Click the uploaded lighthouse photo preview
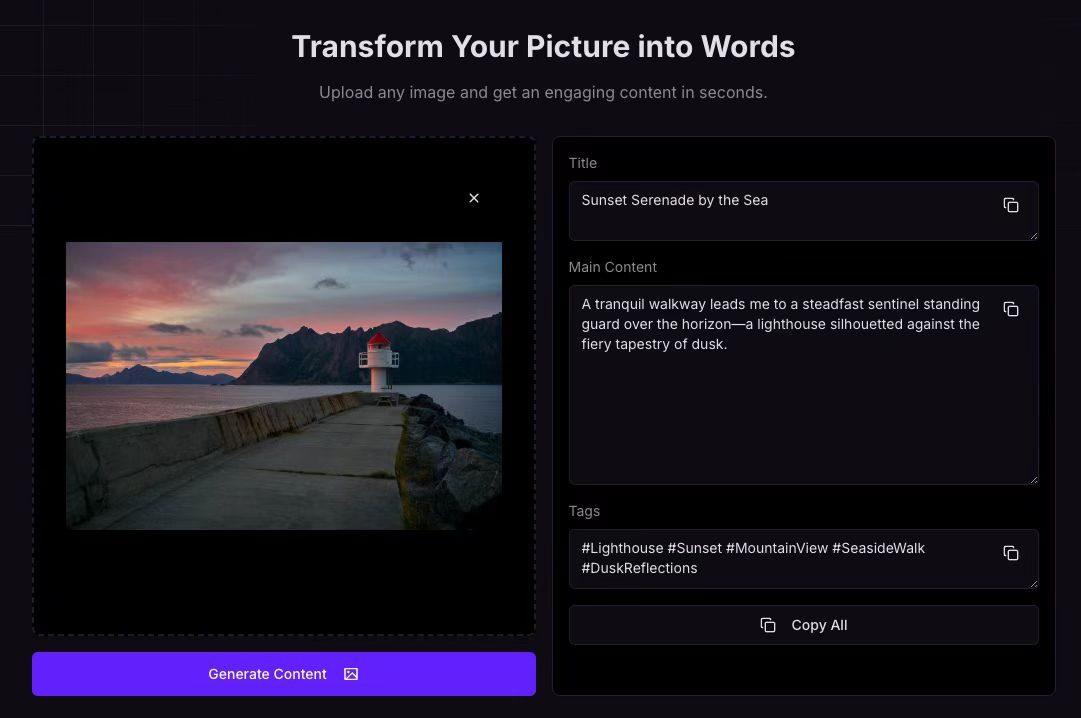 [283, 386]
